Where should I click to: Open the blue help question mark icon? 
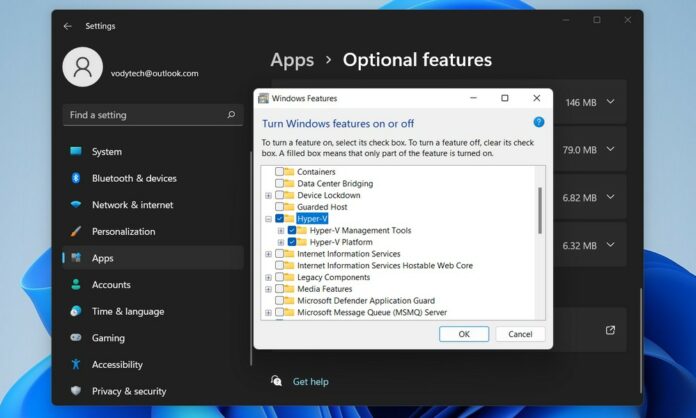[x=538, y=122]
